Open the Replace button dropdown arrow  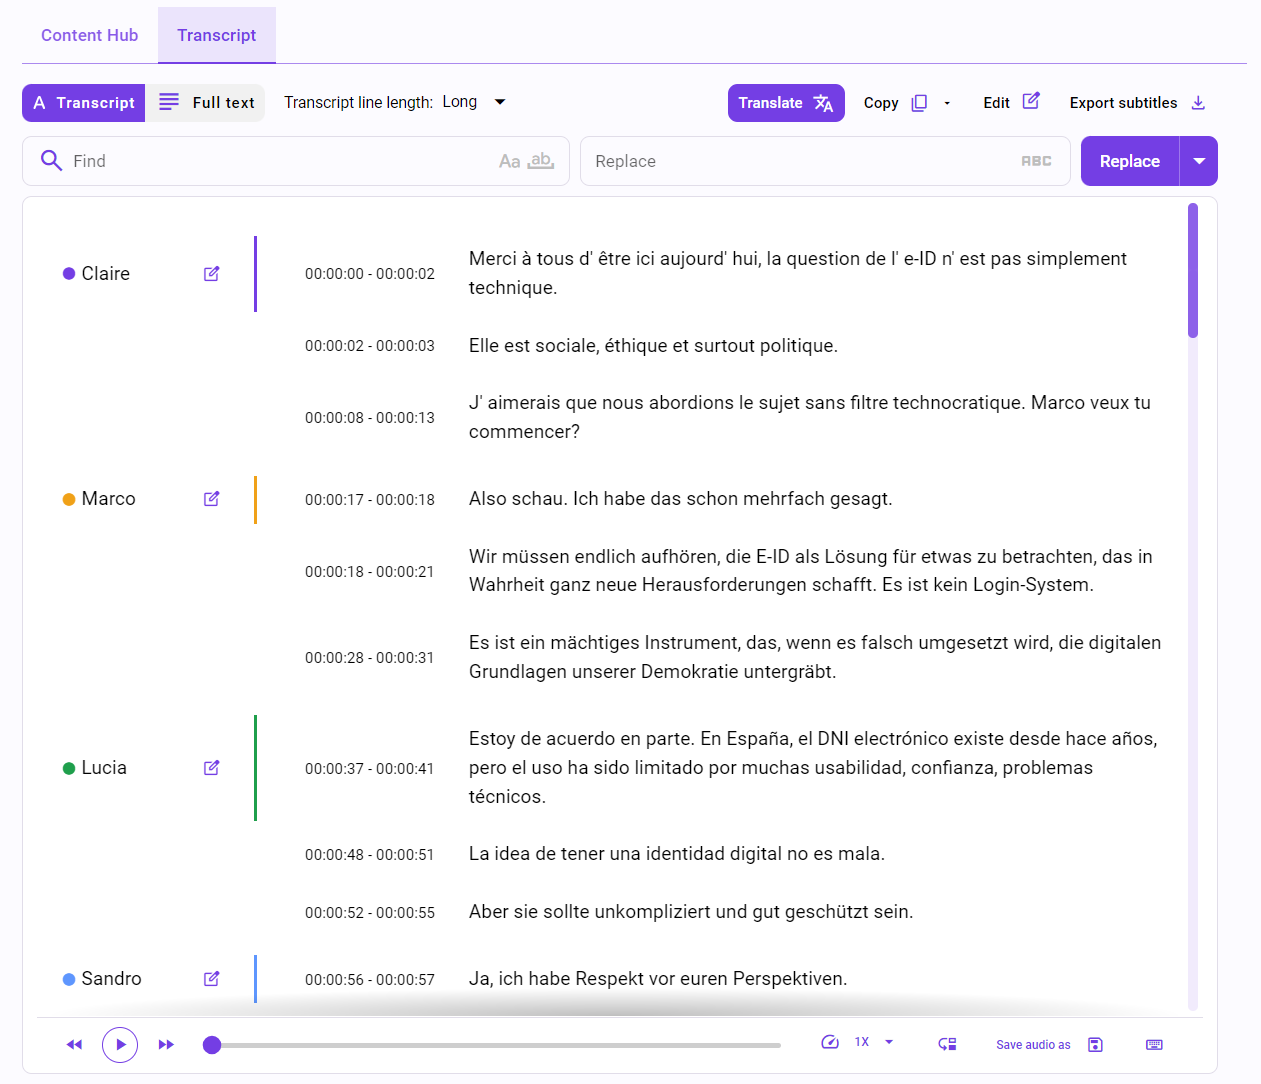pos(1199,160)
